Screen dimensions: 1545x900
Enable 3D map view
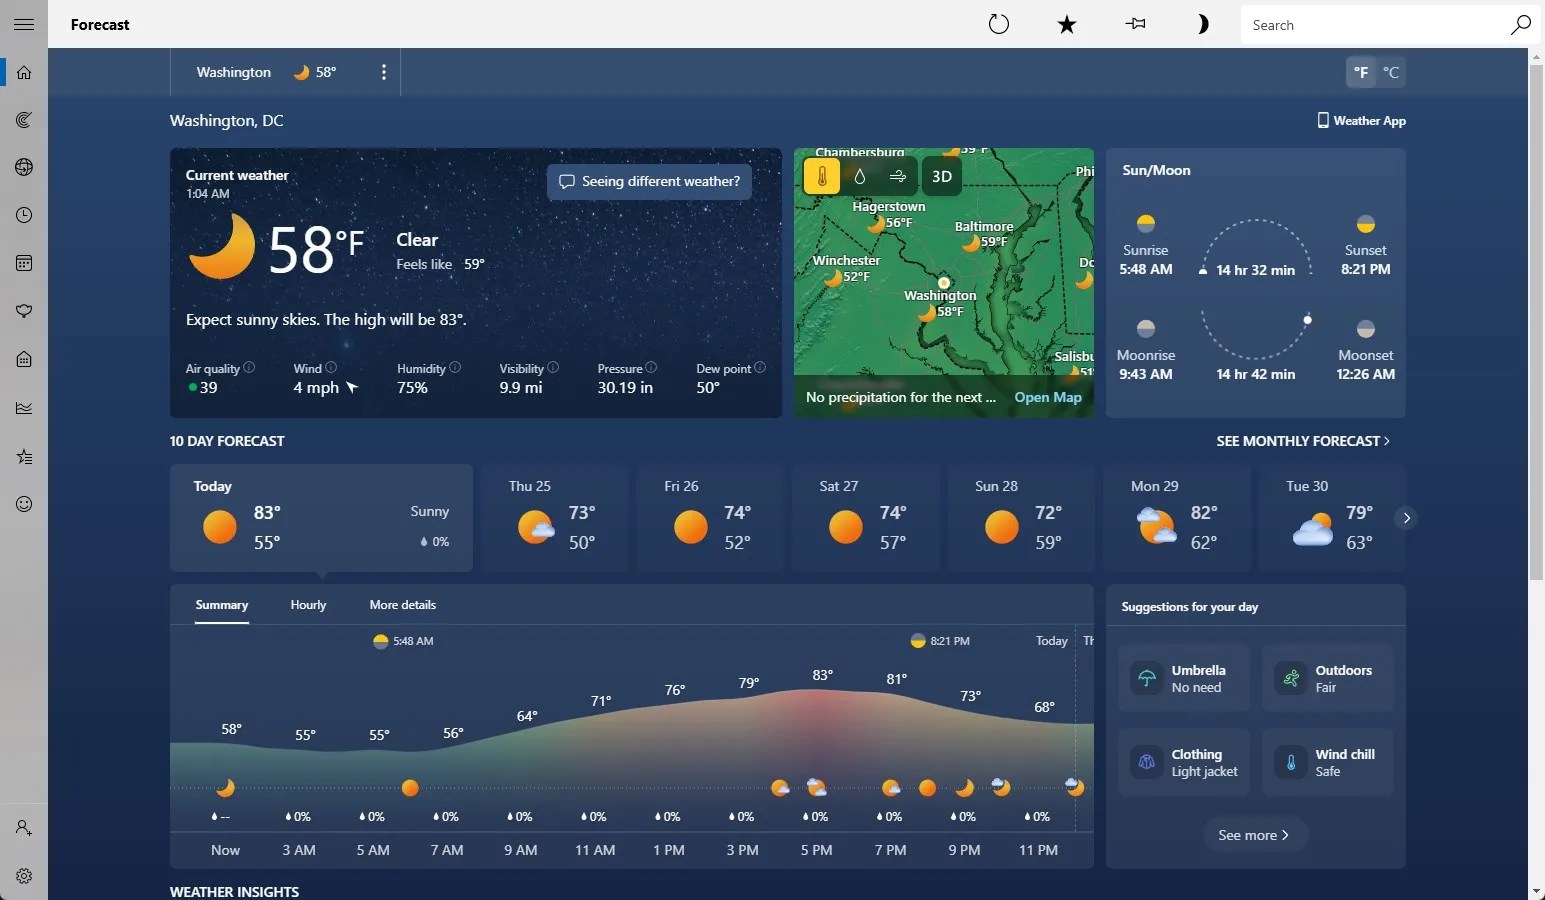(x=941, y=176)
